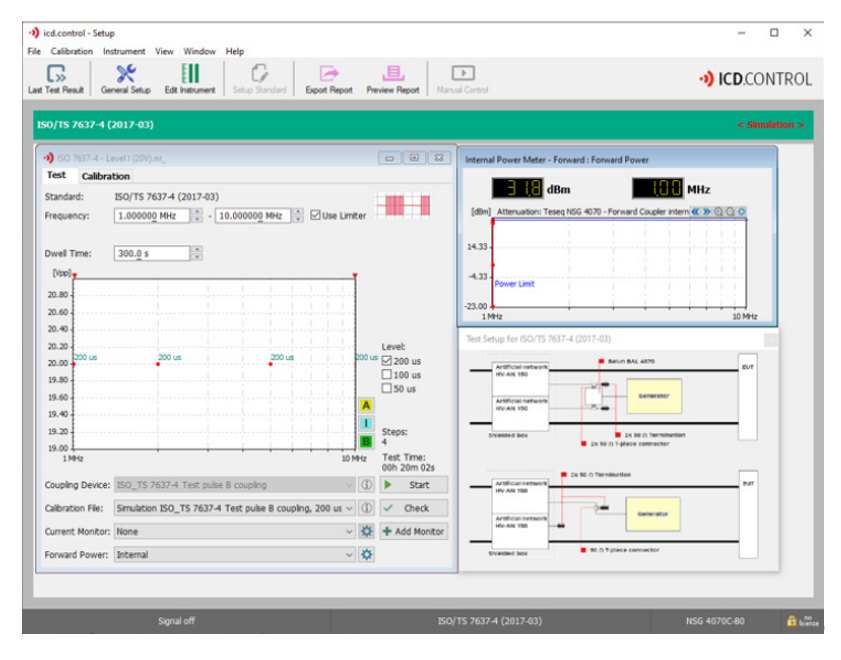Click the yellow A button beside the chart
Screen dimensions: 841x660
(366, 405)
